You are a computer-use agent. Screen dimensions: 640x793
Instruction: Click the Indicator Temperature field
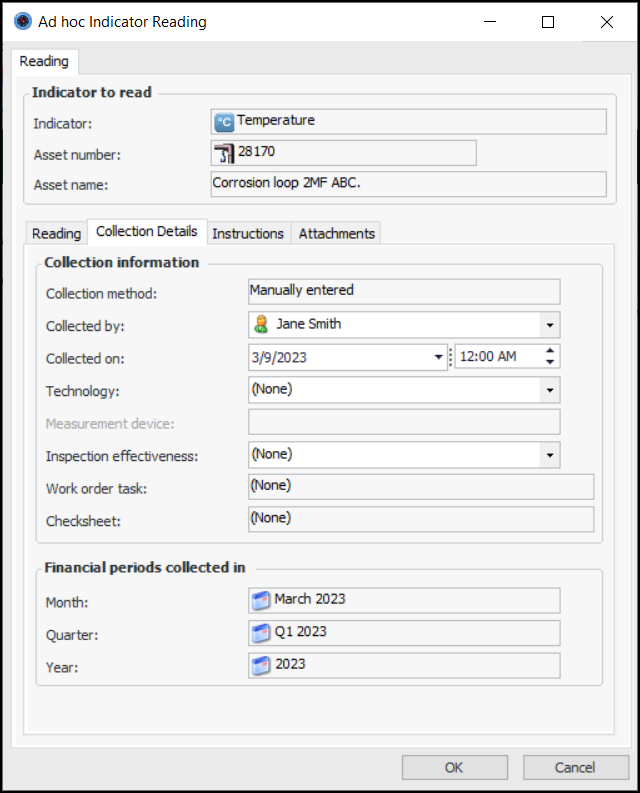[408, 122]
